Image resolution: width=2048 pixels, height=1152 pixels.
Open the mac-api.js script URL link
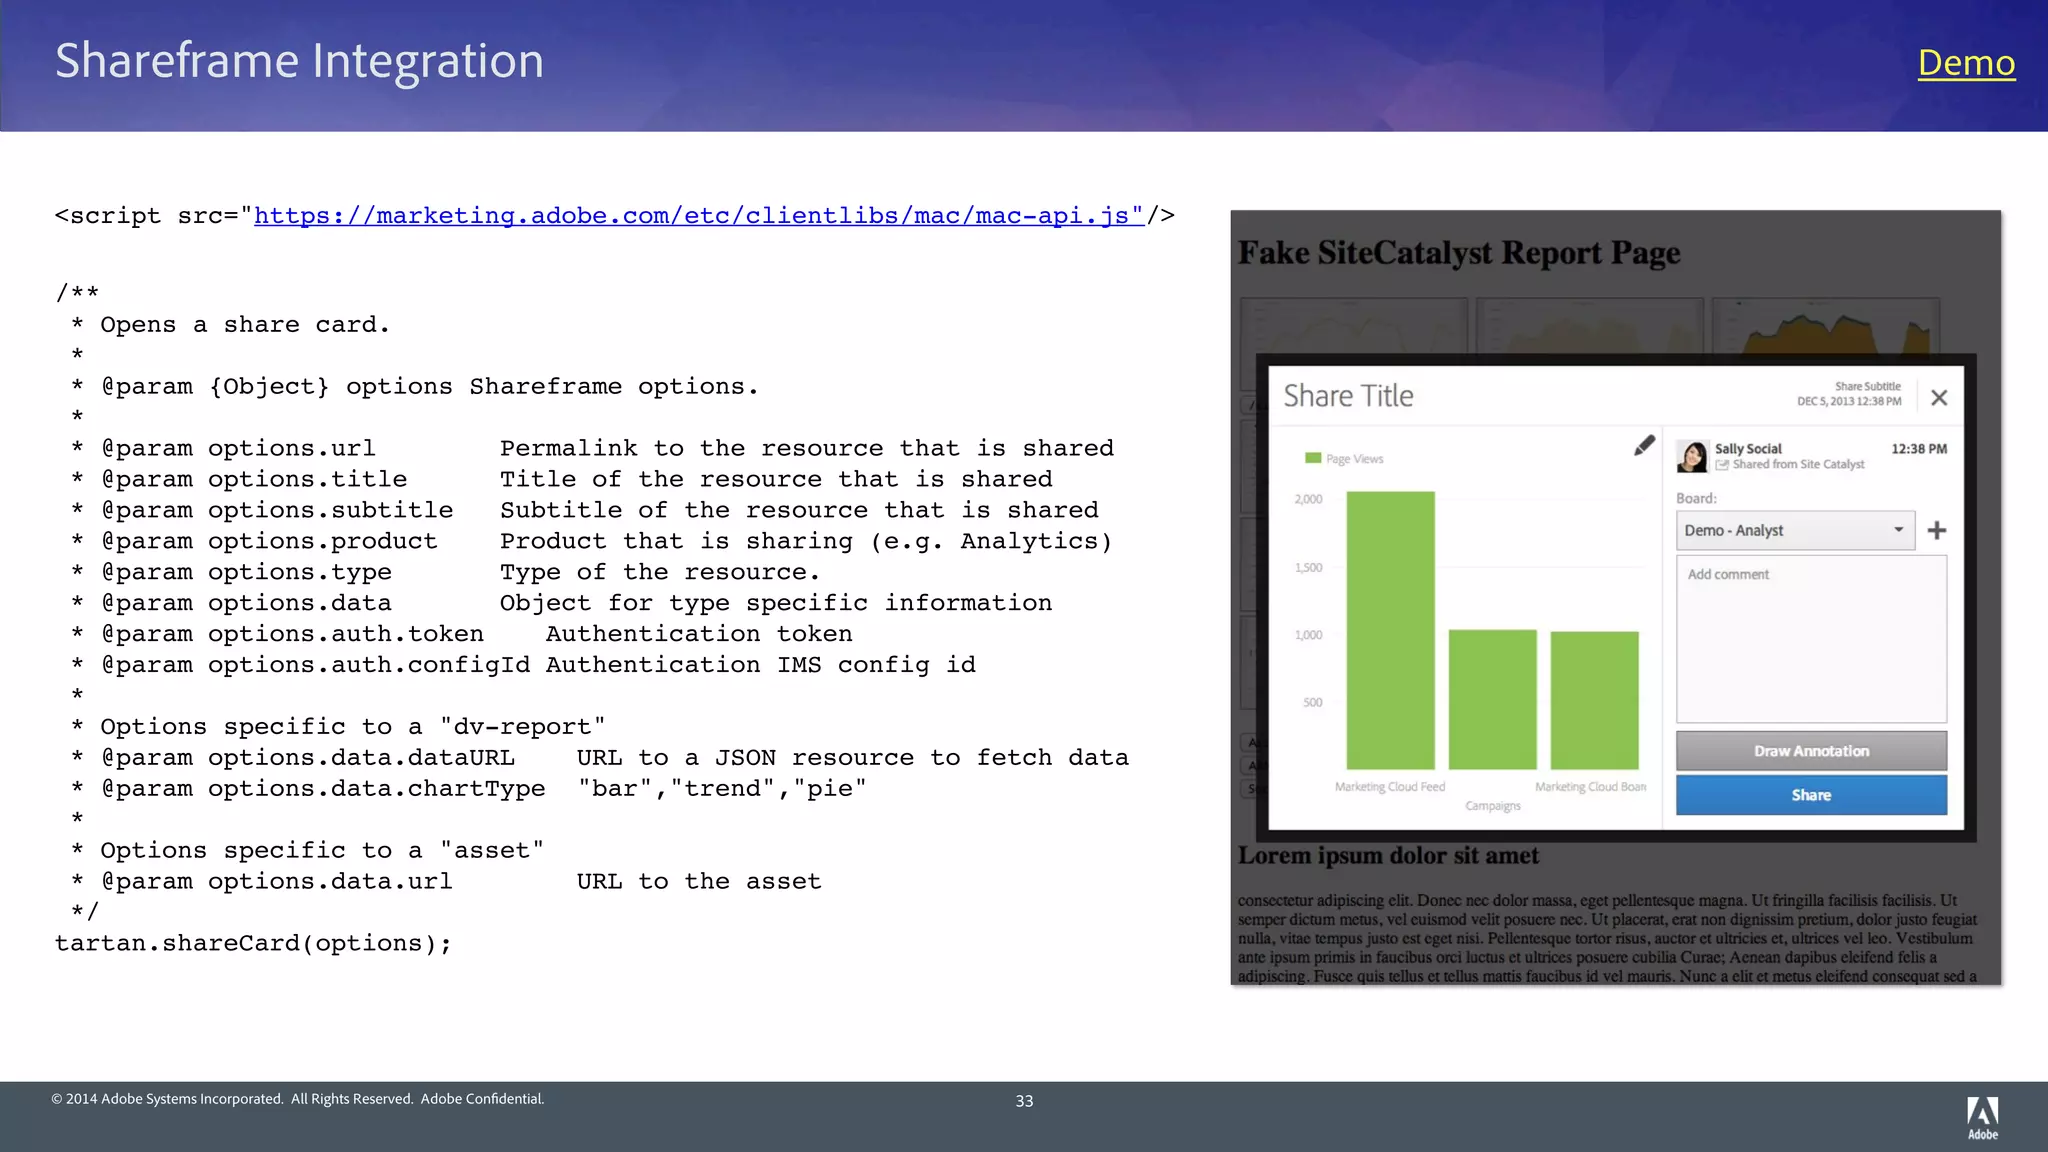point(698,216)
